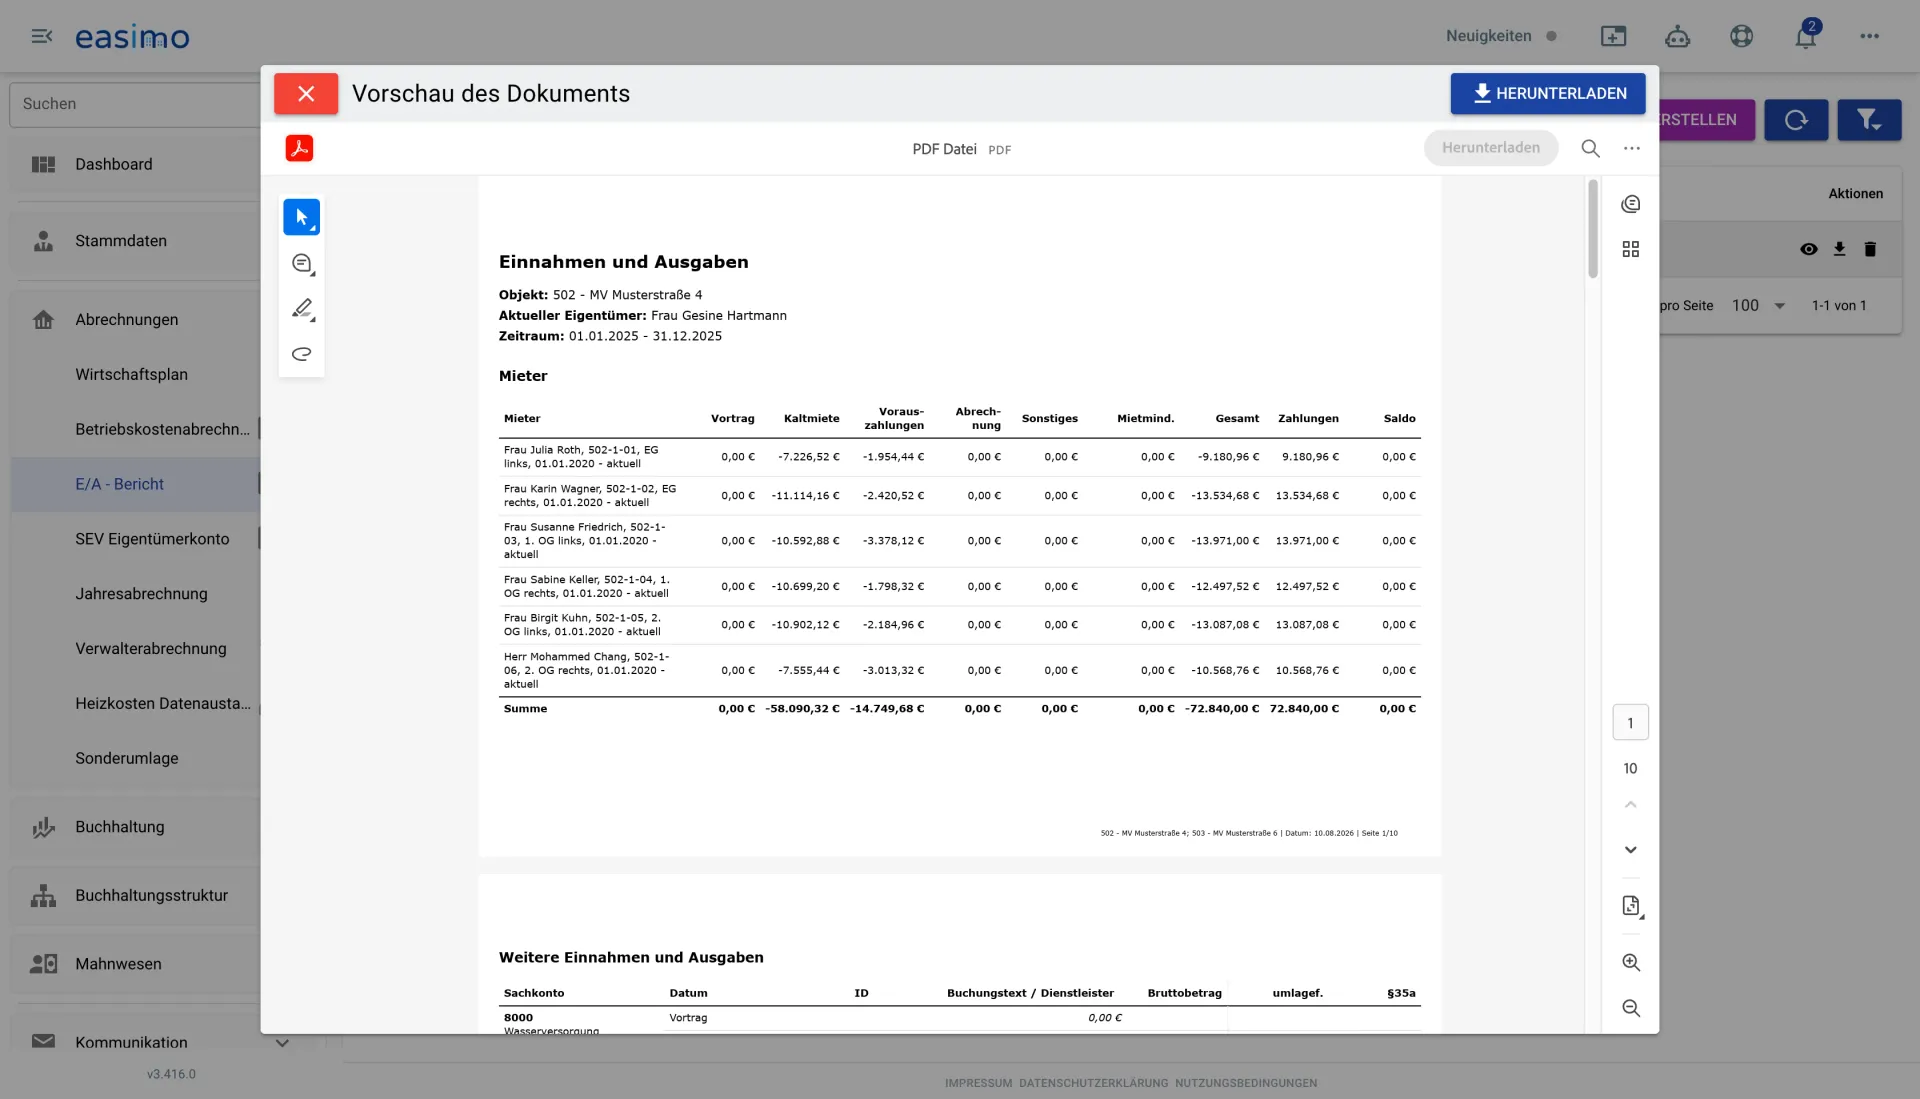Click the Suchen search field
Screen dimensions: 1920x1099
point(135,104)
